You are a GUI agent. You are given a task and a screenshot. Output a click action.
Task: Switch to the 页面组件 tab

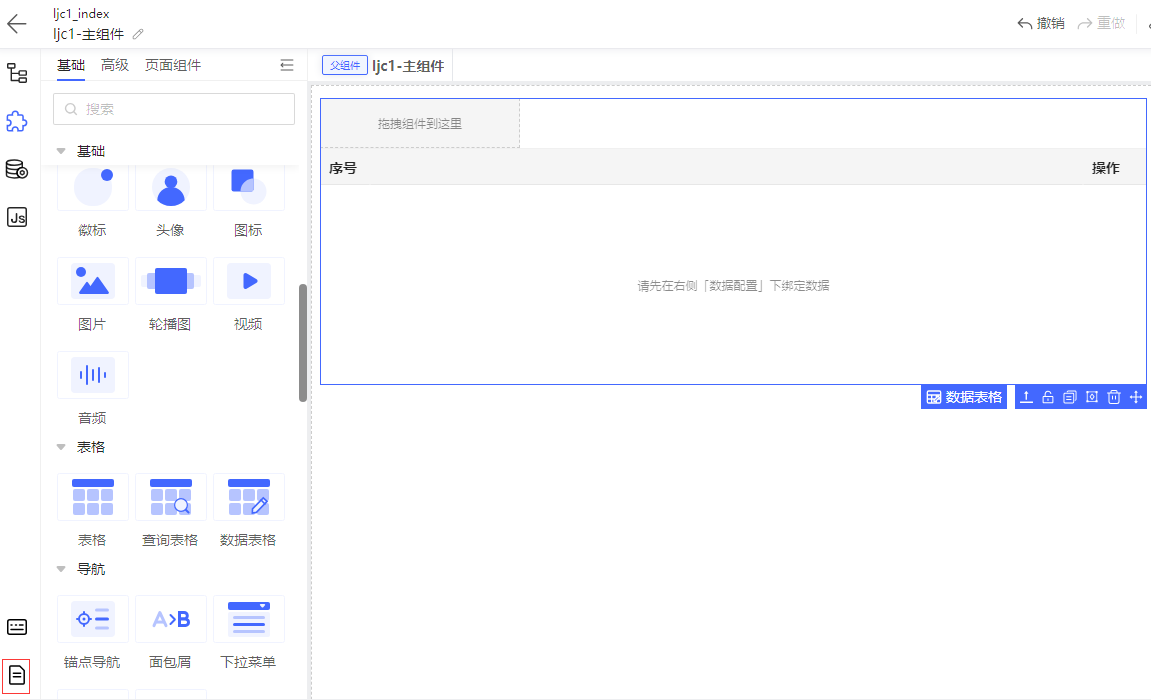[x=173, y=65]
